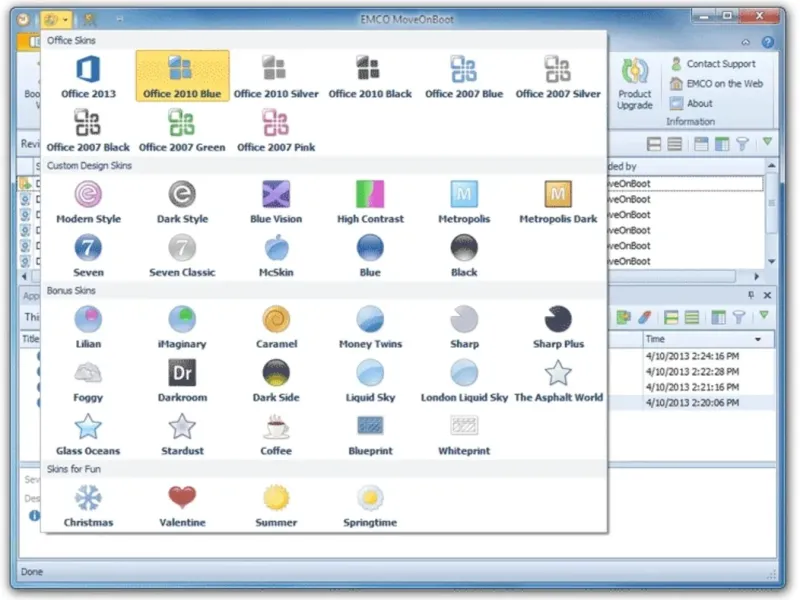Select the 4/10/2013 2:24:16 PM log entry

click(x=692, y=356)
